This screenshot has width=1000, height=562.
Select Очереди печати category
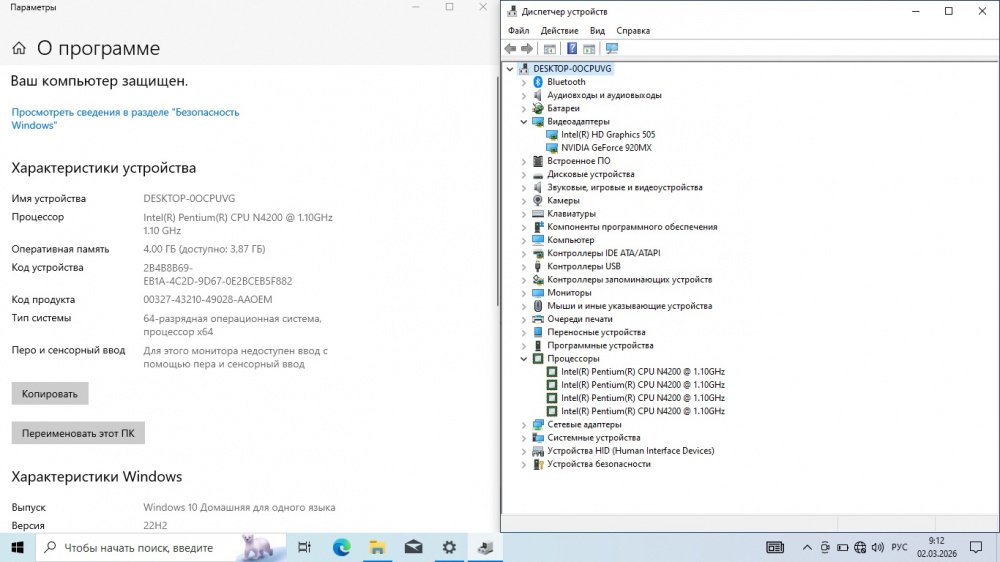[x=579, y=319]
